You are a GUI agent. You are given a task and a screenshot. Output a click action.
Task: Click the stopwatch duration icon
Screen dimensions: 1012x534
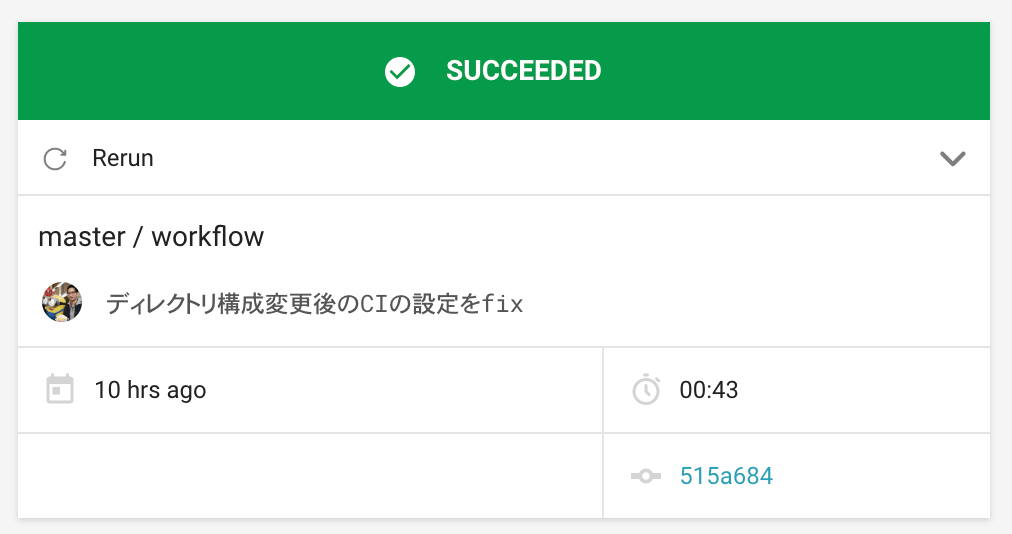(x=646, y=389)
